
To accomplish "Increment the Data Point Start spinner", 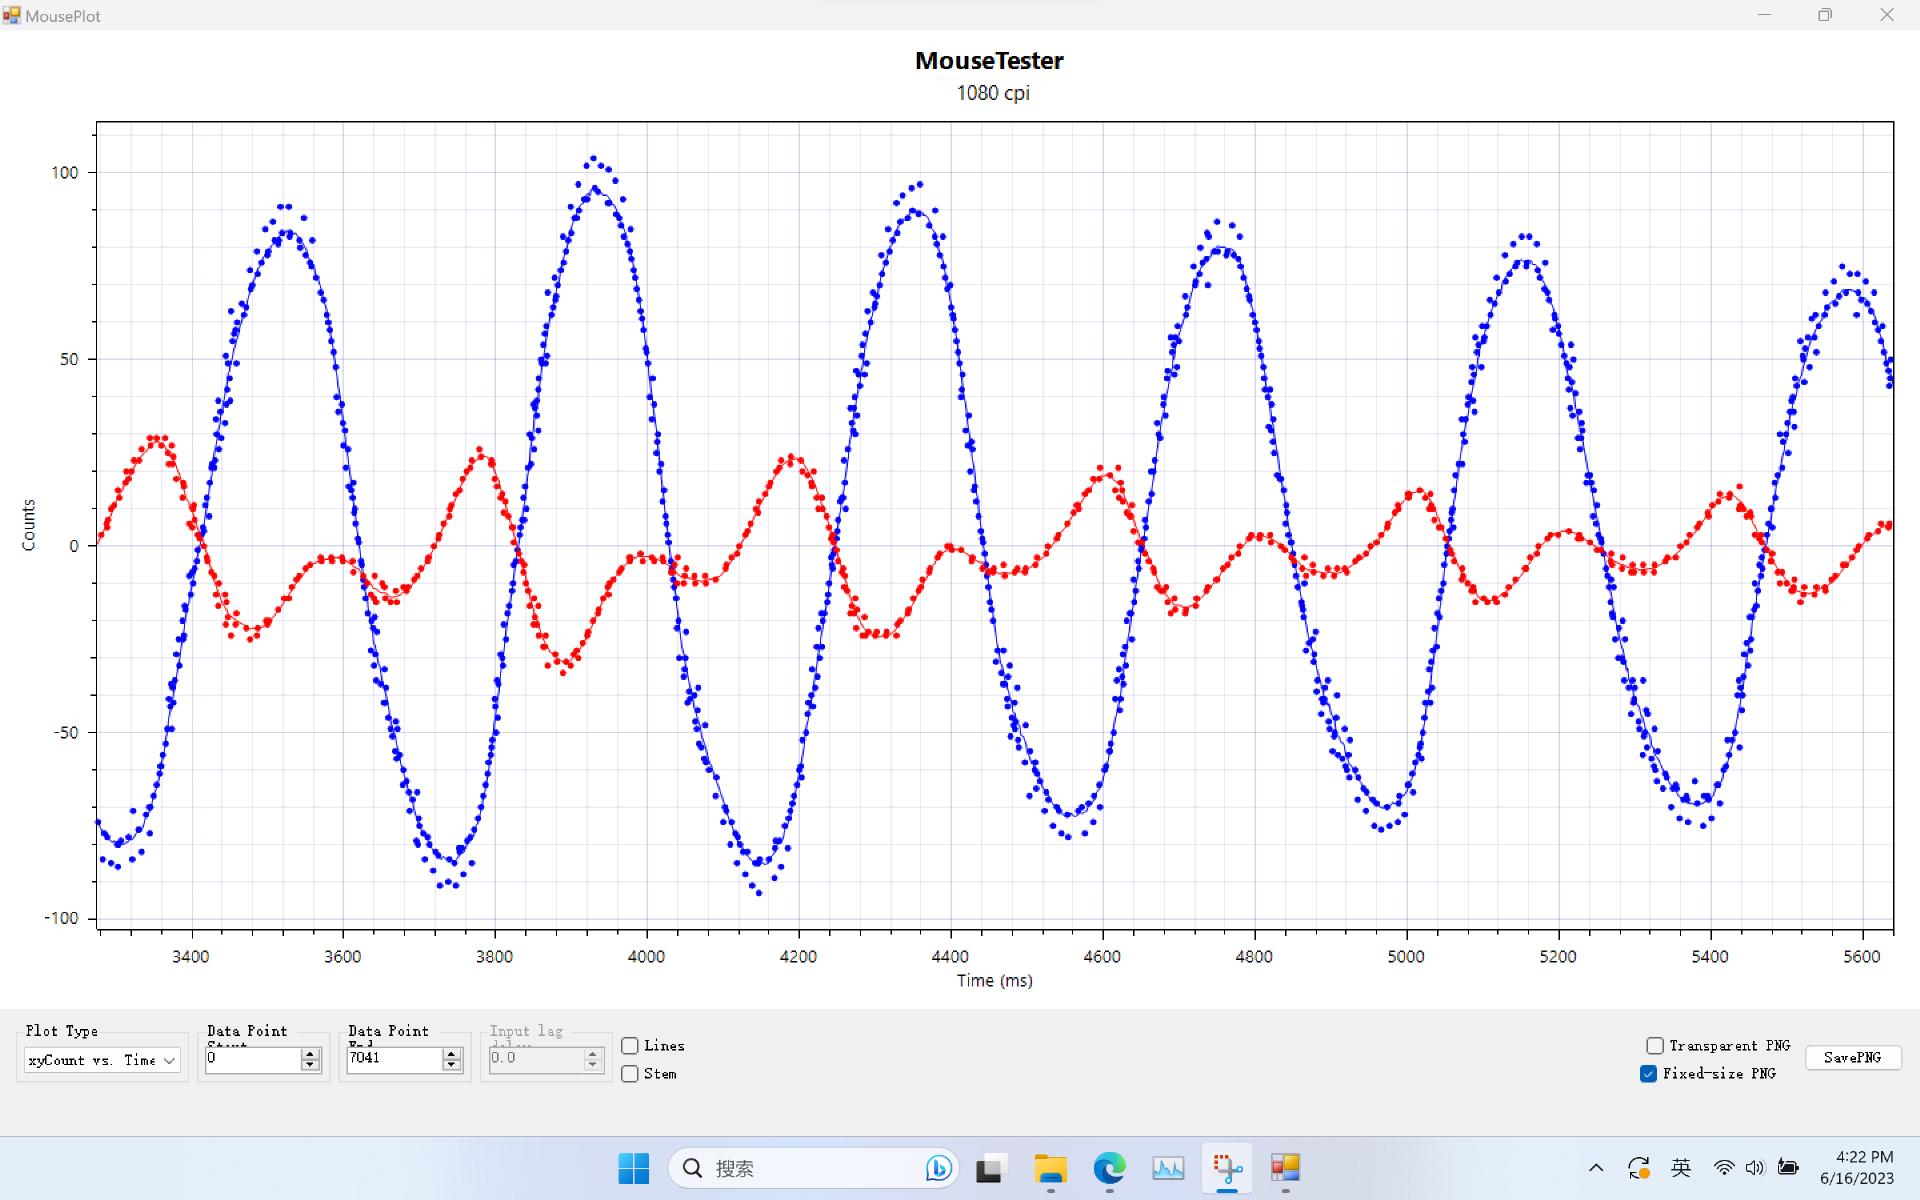I will tap(310, 1054).
